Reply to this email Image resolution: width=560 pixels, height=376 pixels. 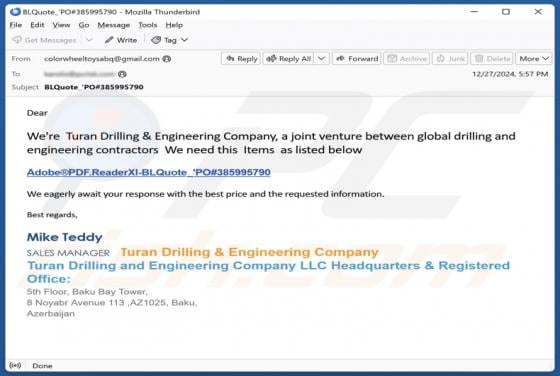241,59
